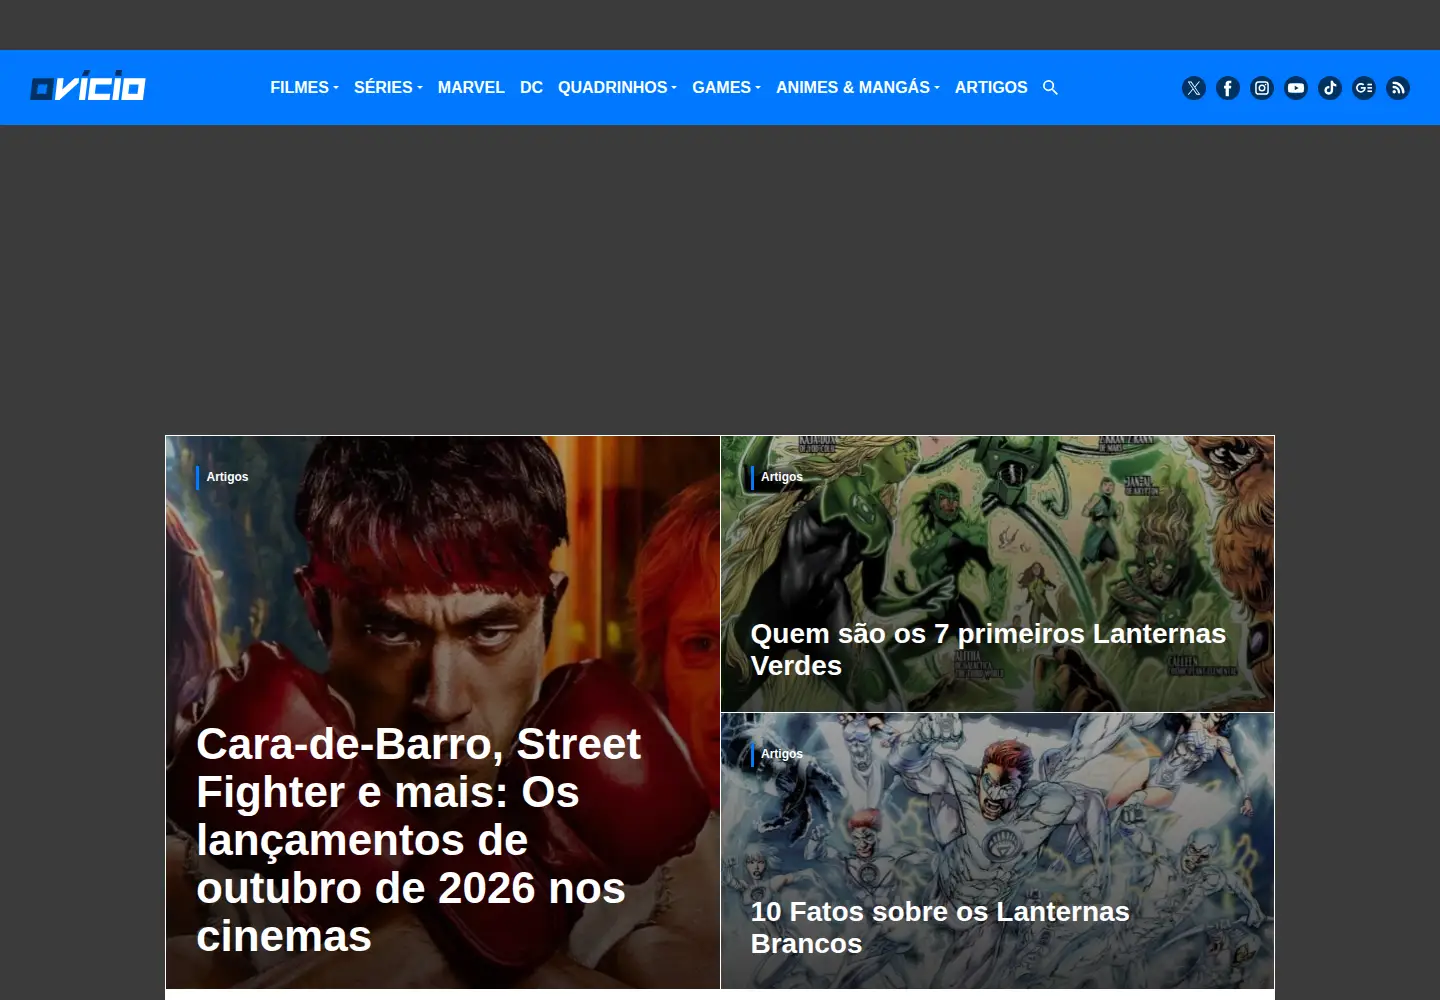
Task: Open the Facebook page icon
Action: (x=1228, y=88)
